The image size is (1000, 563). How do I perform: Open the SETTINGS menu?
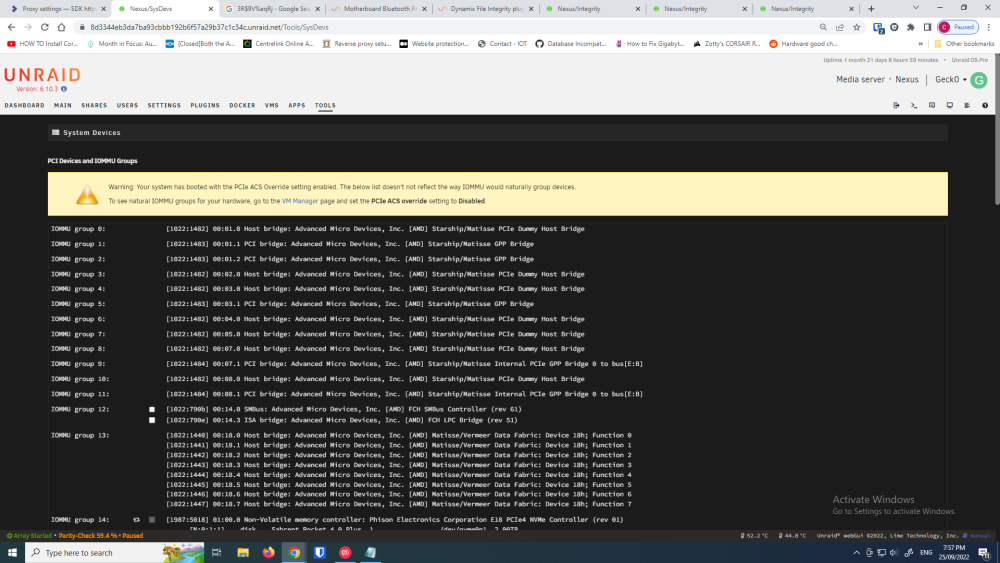coord(164,105)
